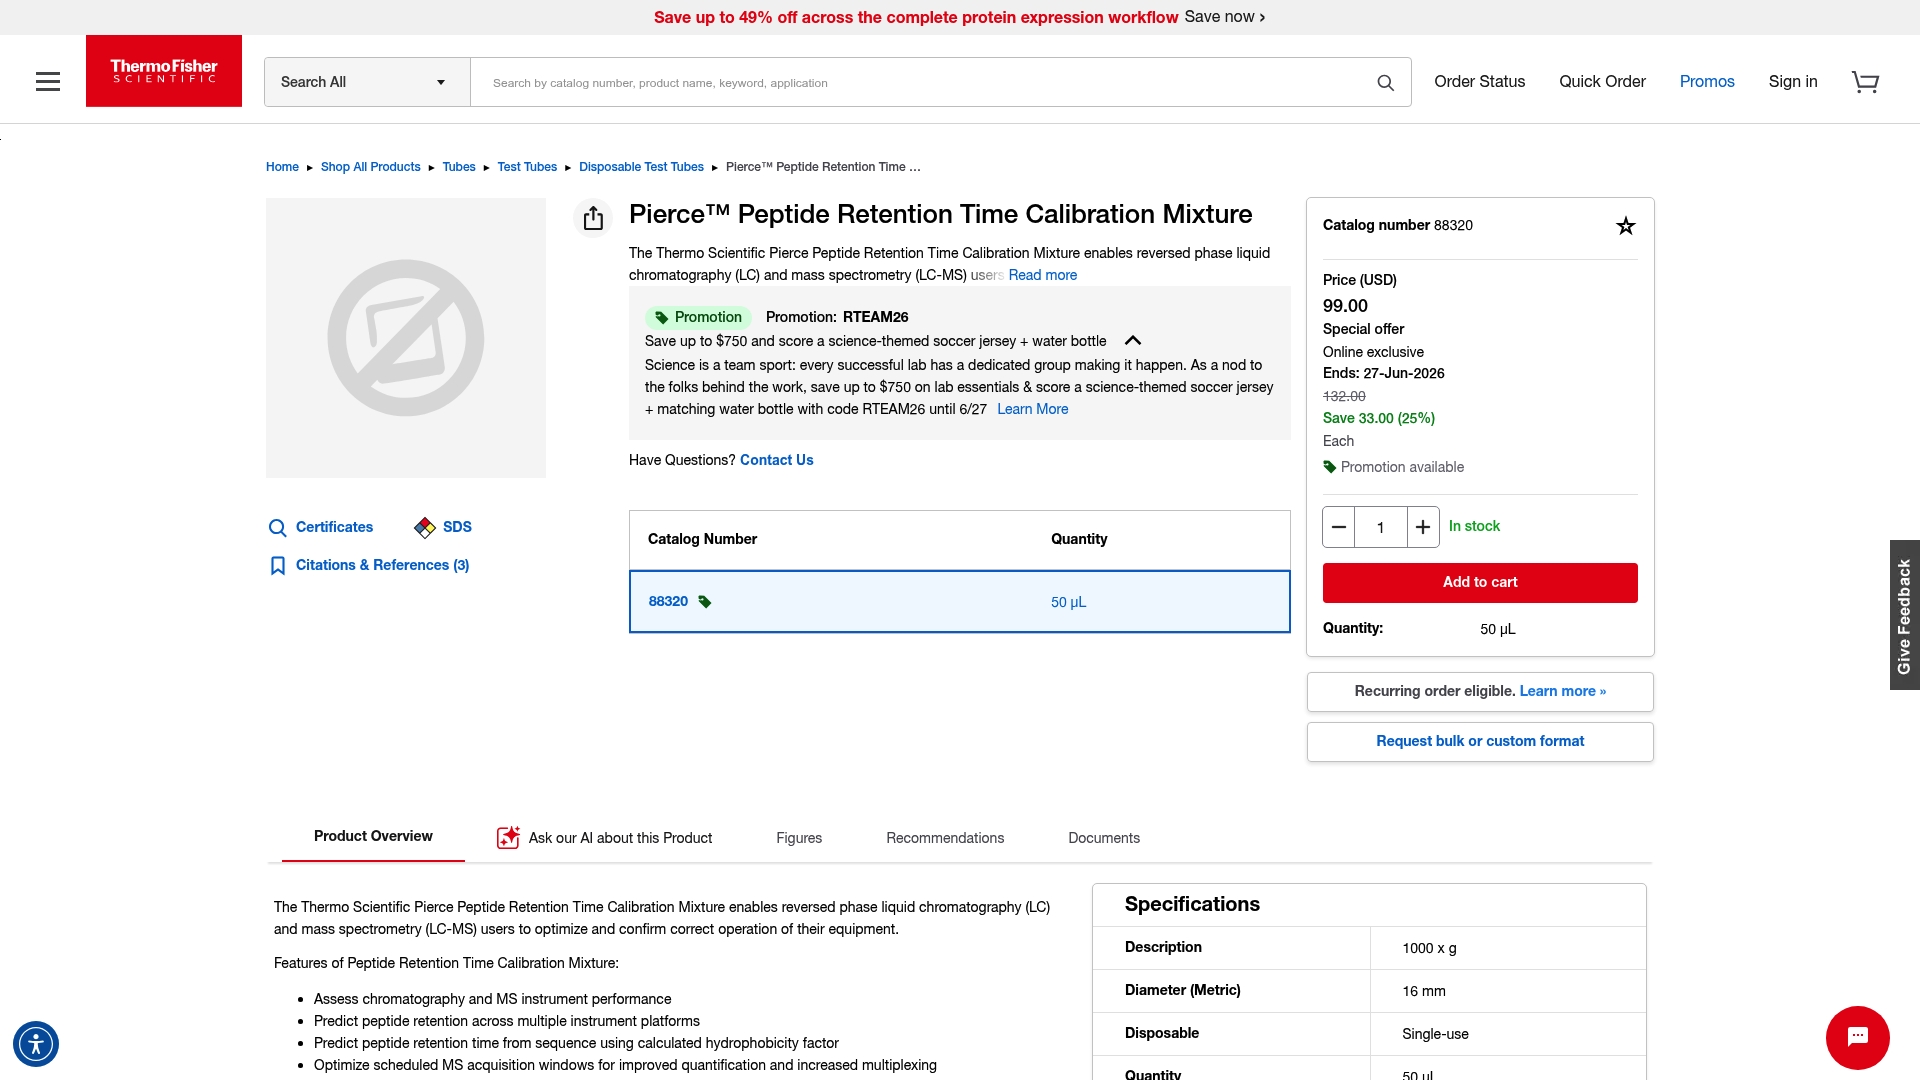Viewport: 1920px width, 1080px height.
Task: Open Certificates link
Action: click(x=334, y=527)
